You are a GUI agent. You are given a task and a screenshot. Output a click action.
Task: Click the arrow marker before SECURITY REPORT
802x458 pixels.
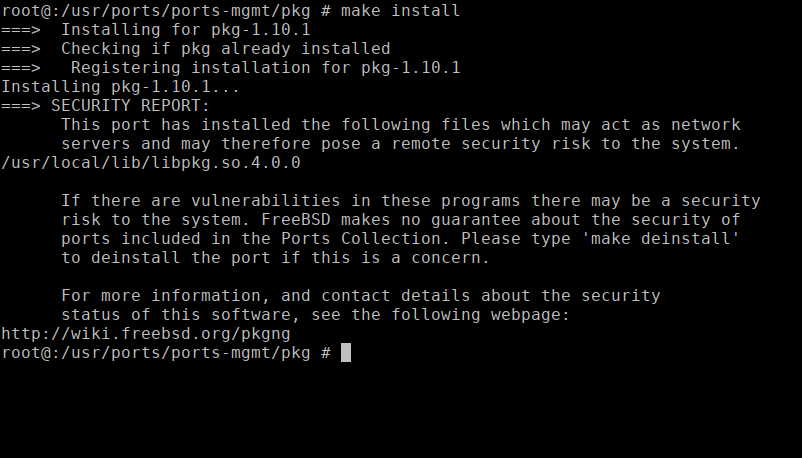(x=21, y=105)
